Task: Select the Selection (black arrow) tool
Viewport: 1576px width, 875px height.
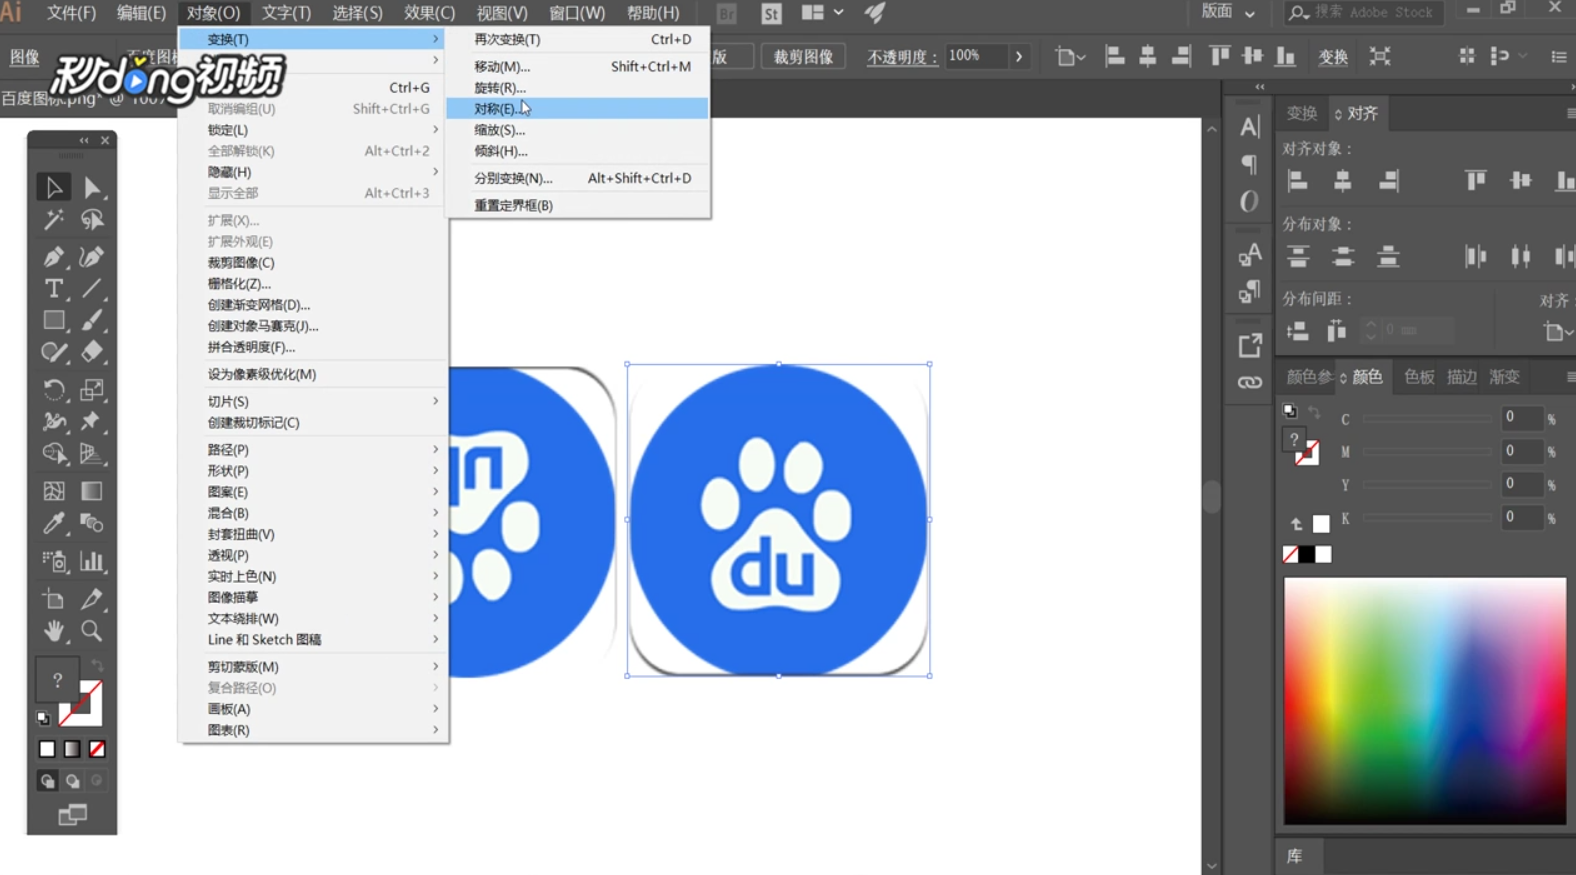Action: [53, 187]
